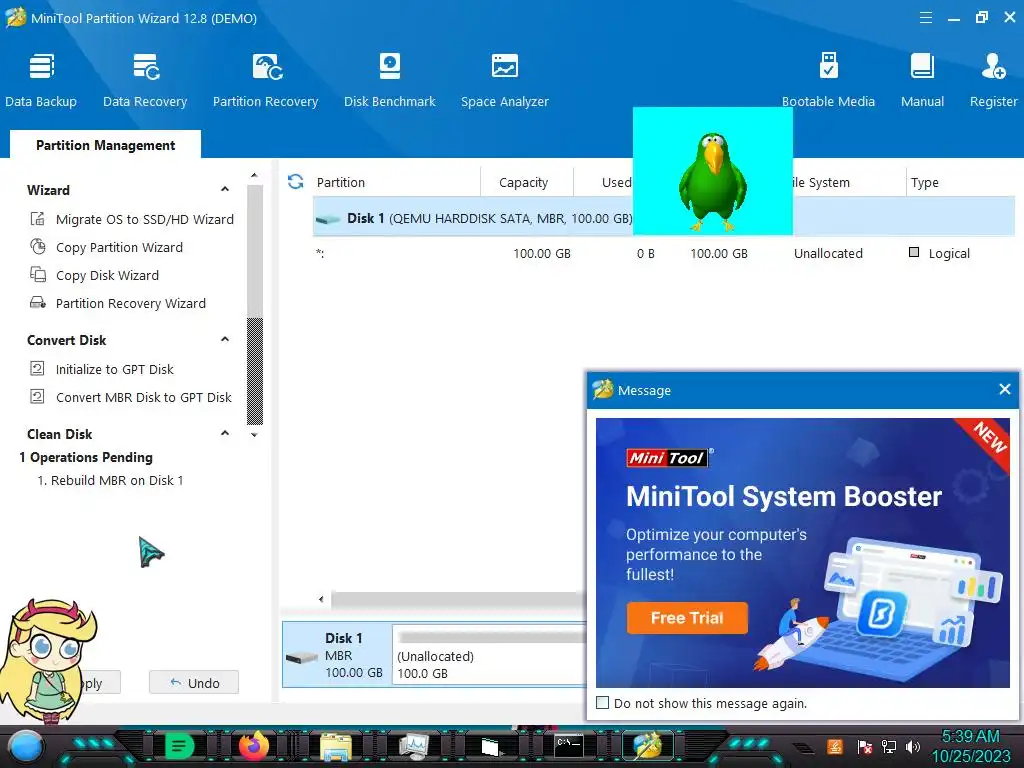Open the Manual

tap(922, 80)
